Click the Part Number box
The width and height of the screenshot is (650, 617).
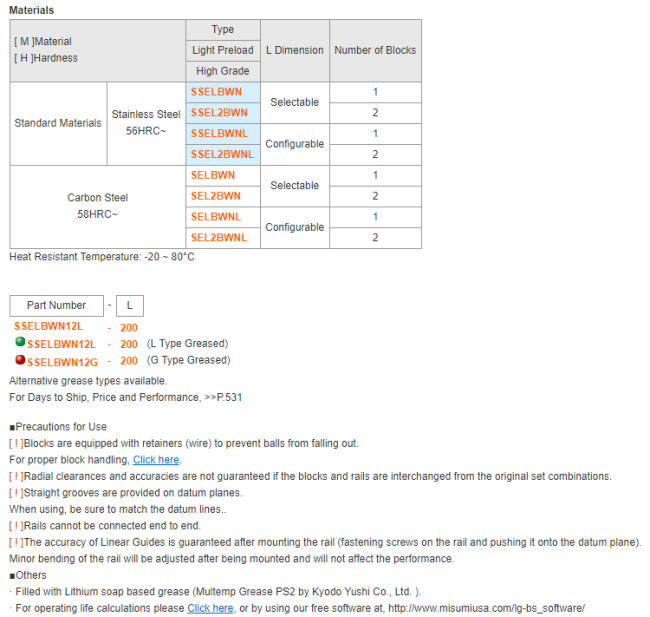point(56,305)
